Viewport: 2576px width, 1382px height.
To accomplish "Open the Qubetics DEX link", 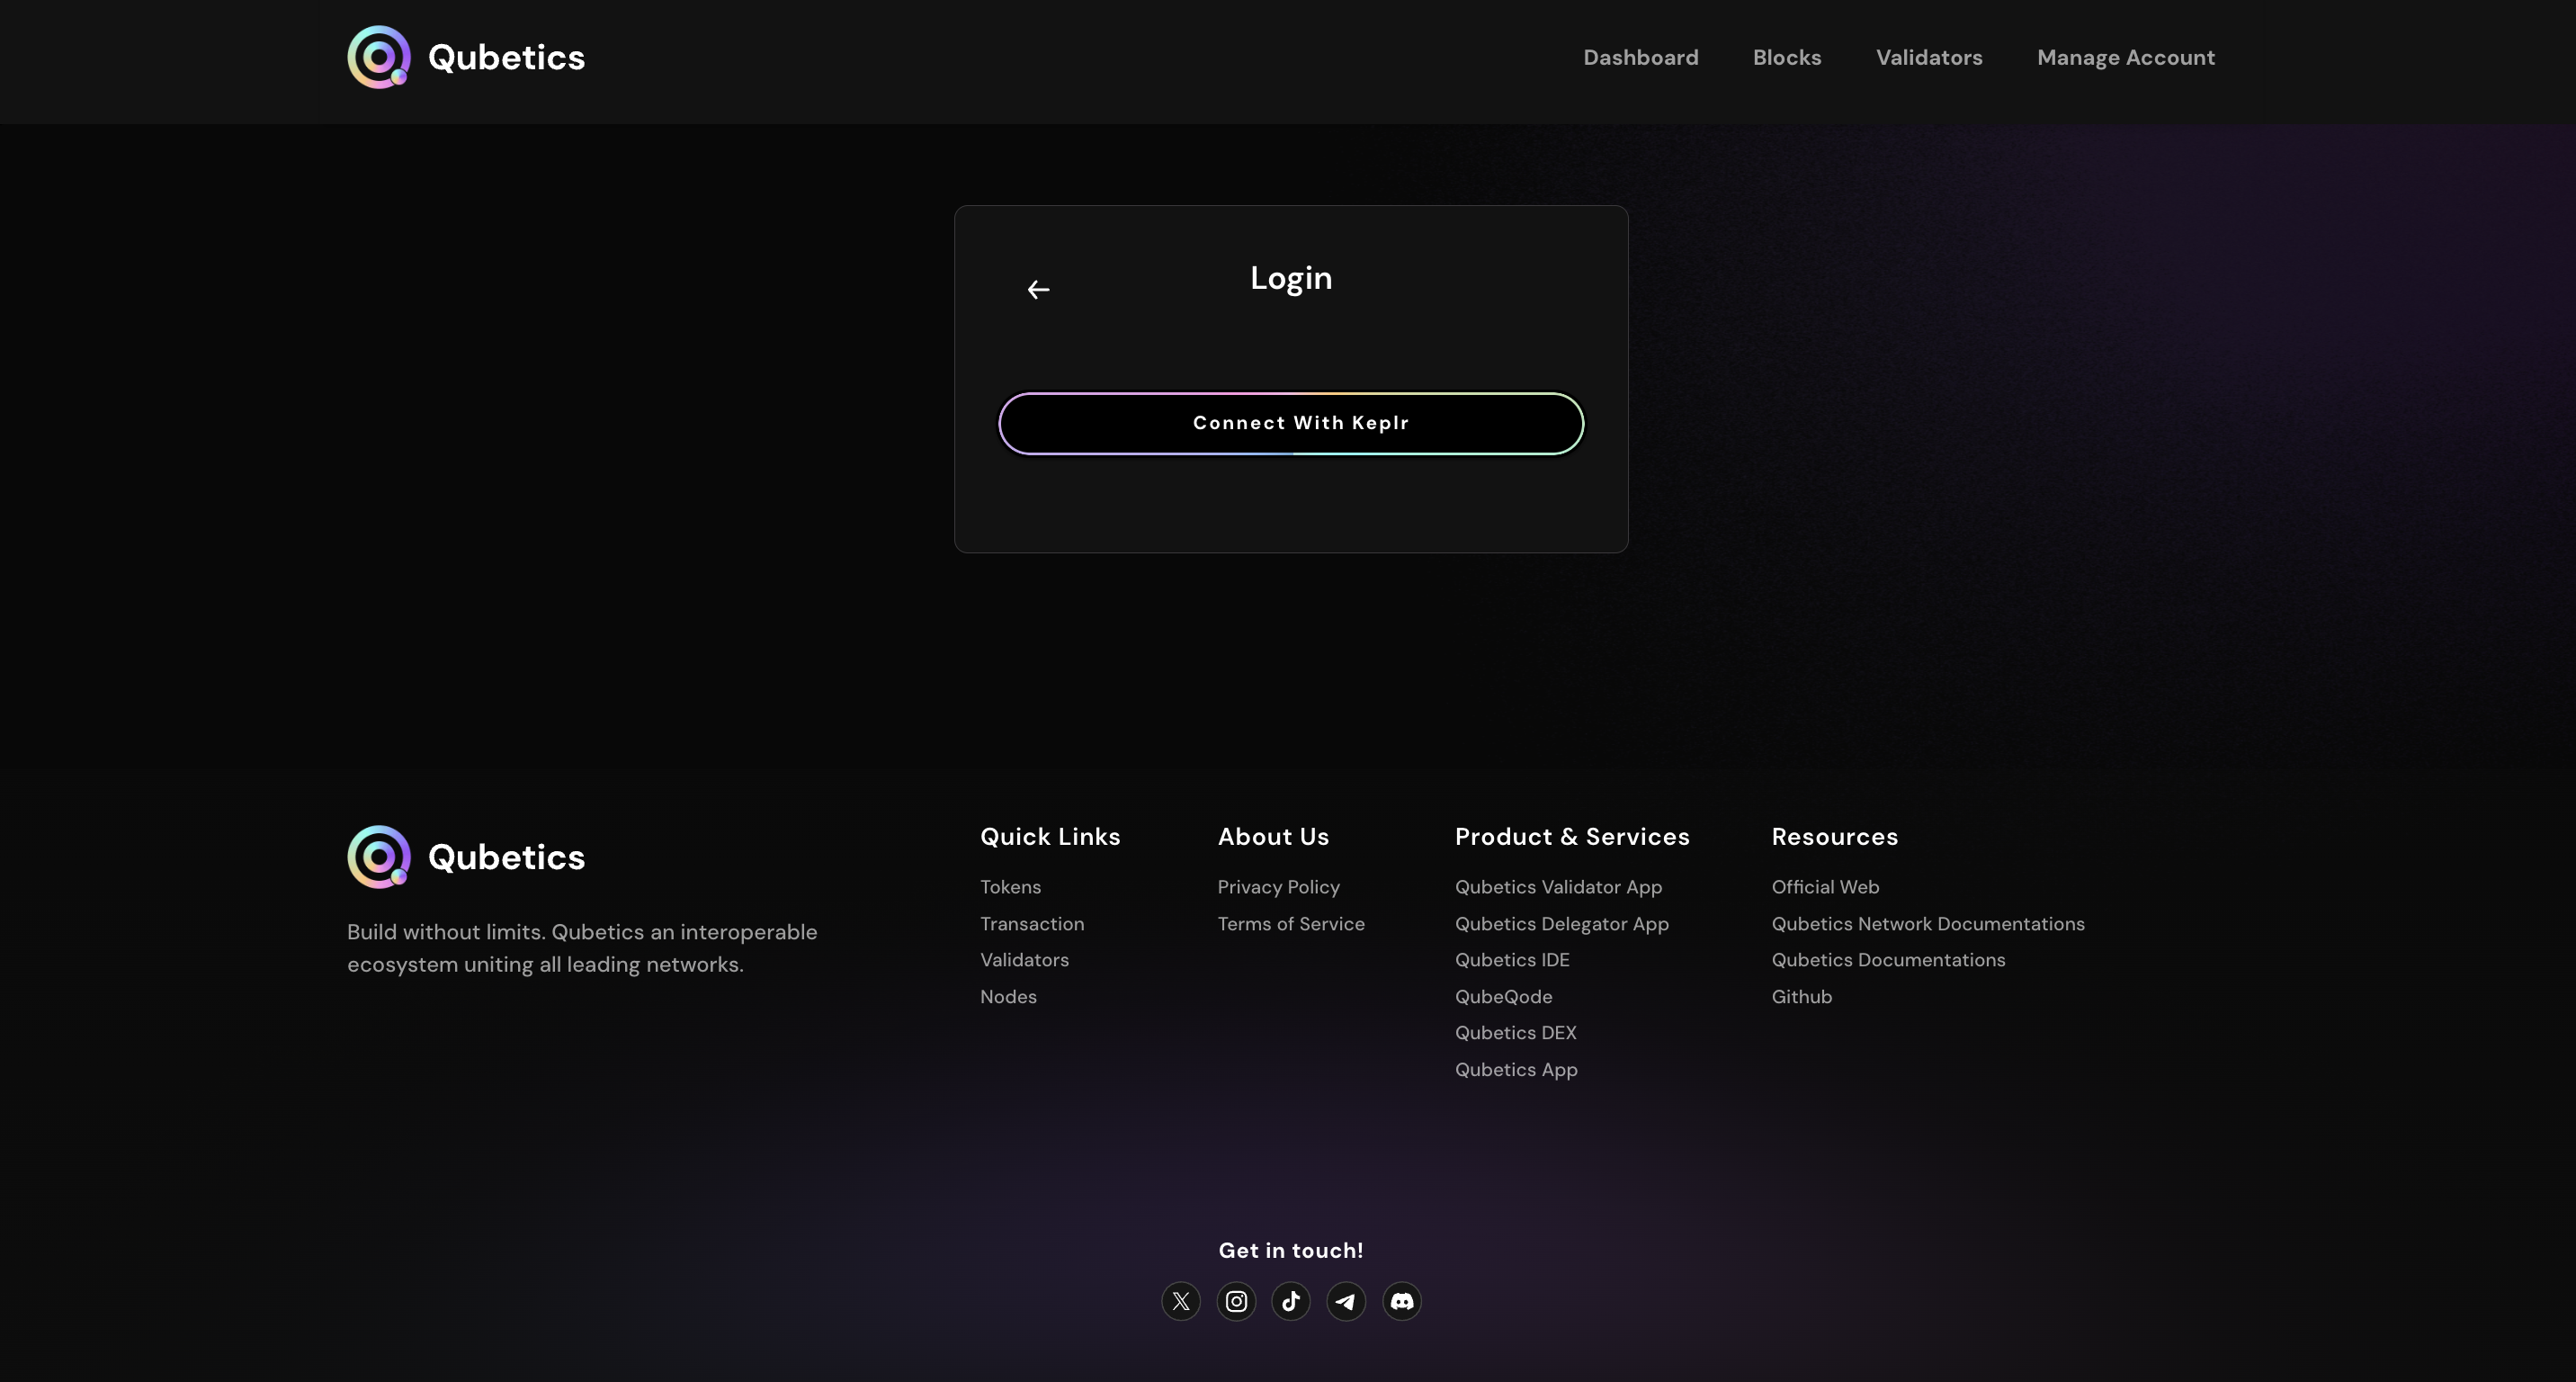I will [x=1515, y=1033].
